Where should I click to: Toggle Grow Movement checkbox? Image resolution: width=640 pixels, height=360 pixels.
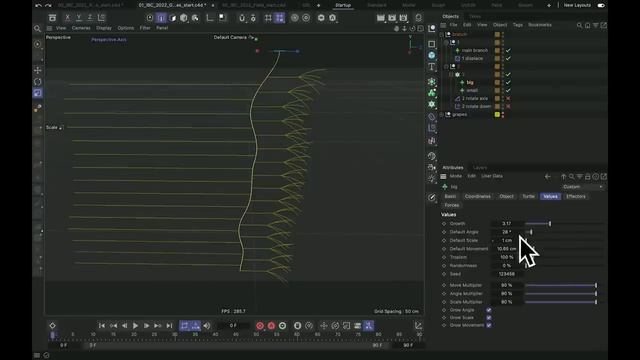489,325
